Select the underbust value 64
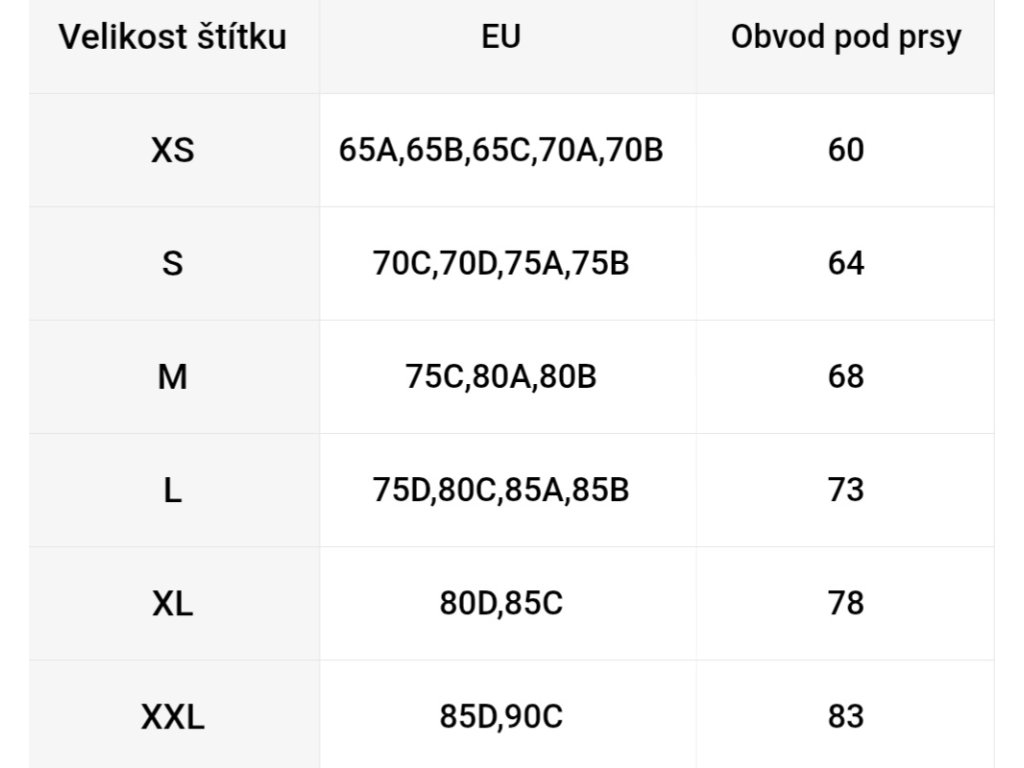1024x768 pixels. point(846,264)
